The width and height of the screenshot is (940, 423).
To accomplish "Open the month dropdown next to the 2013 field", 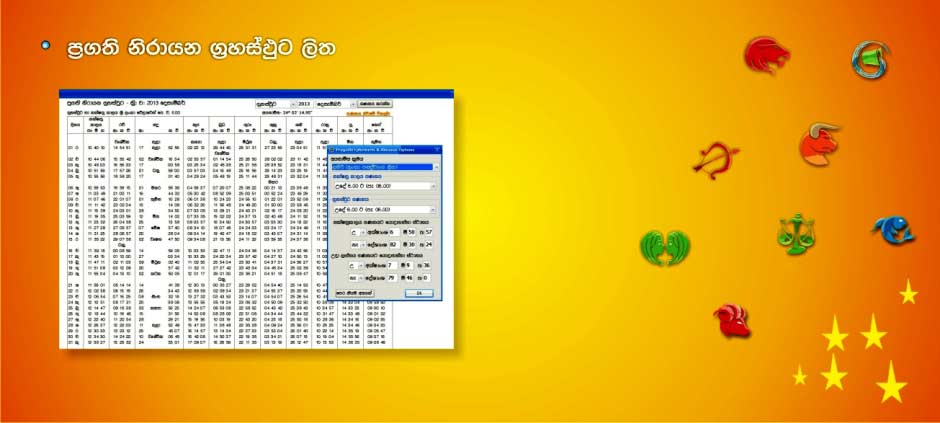I will (353, 104).
